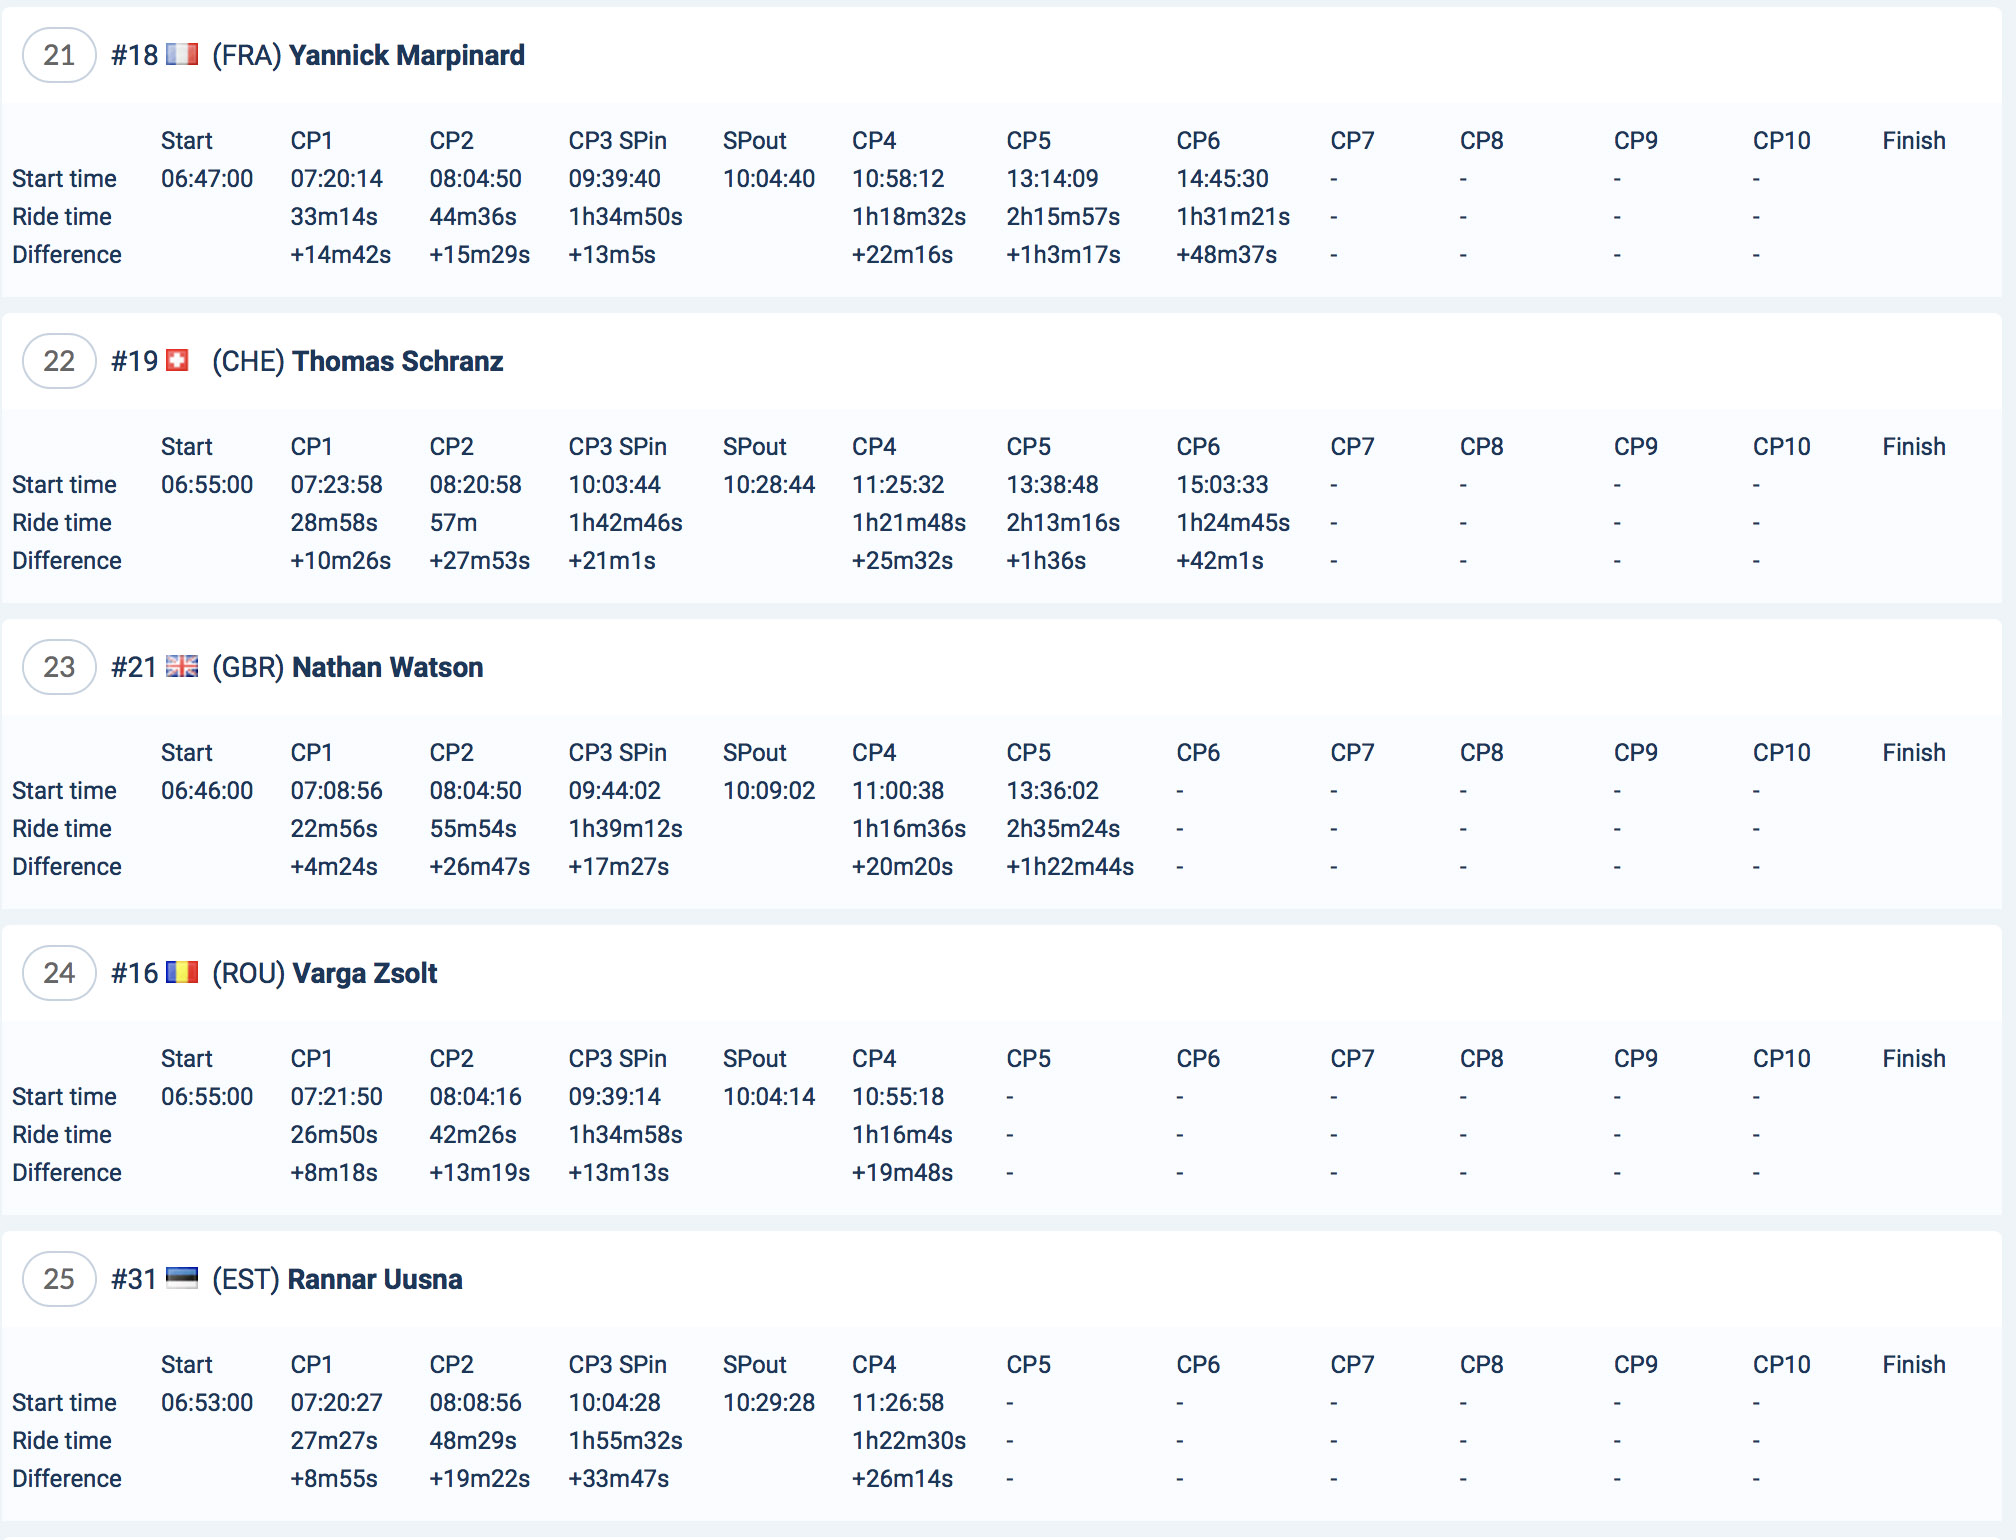Click the British flag icon beside rider #21
Image resolution: width=2016 pixels, height=1540 pixels.
tap(182, 667)
